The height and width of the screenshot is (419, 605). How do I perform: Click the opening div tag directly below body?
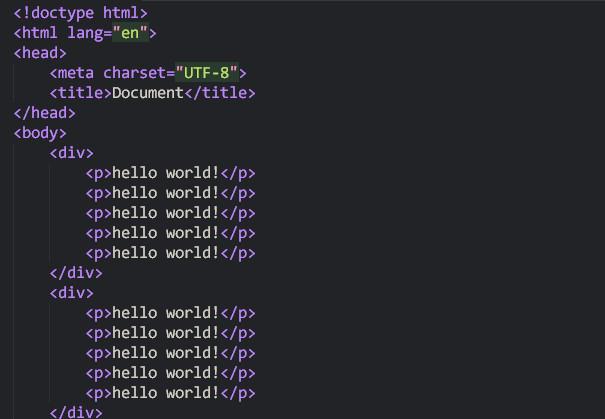pos(72,153)
